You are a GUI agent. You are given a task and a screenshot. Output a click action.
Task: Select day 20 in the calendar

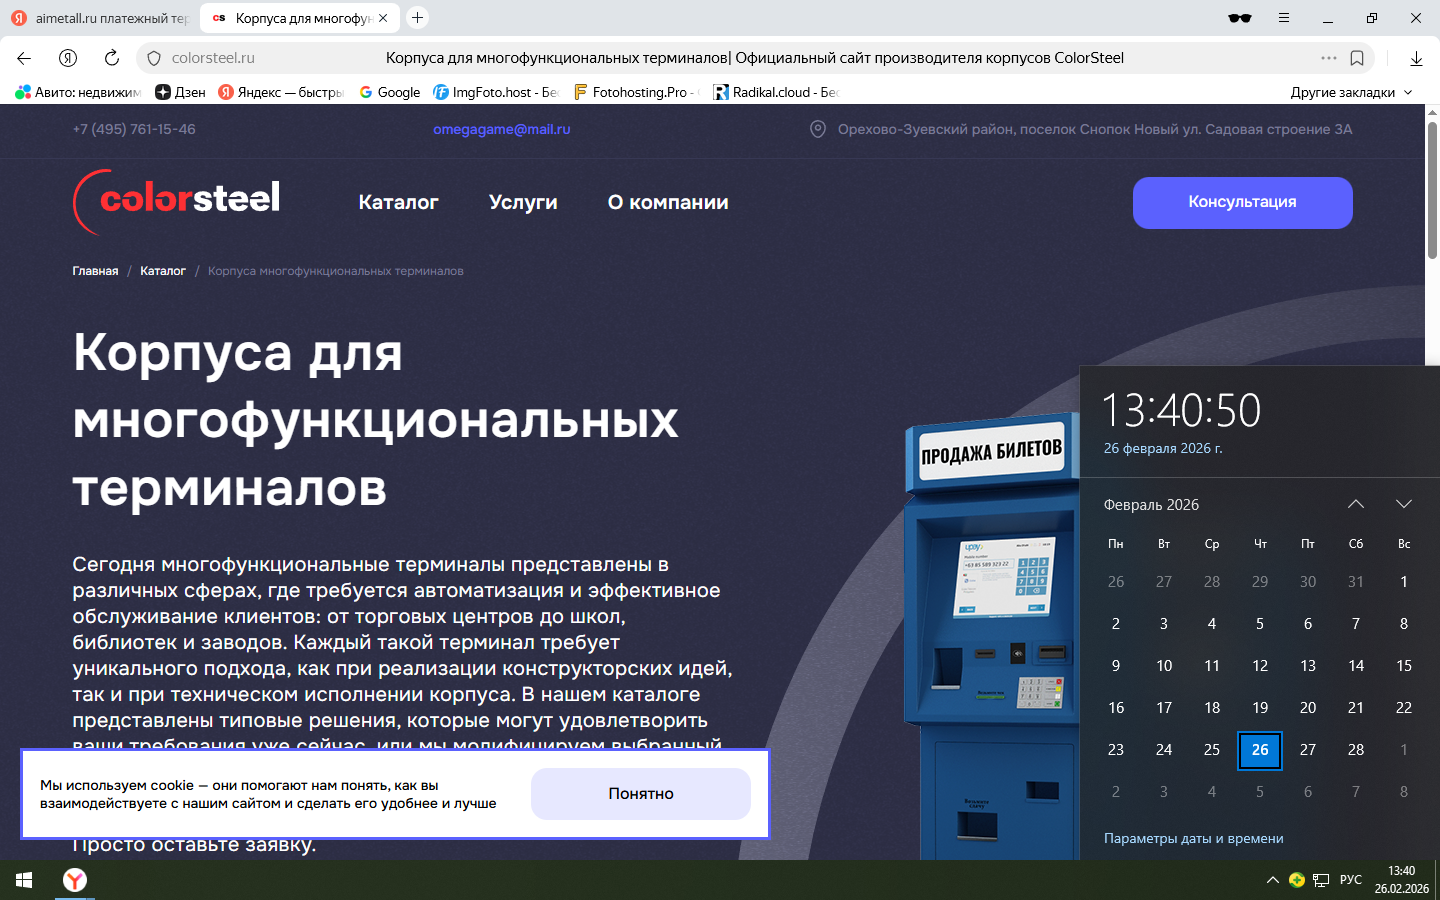click(1308, 708)
